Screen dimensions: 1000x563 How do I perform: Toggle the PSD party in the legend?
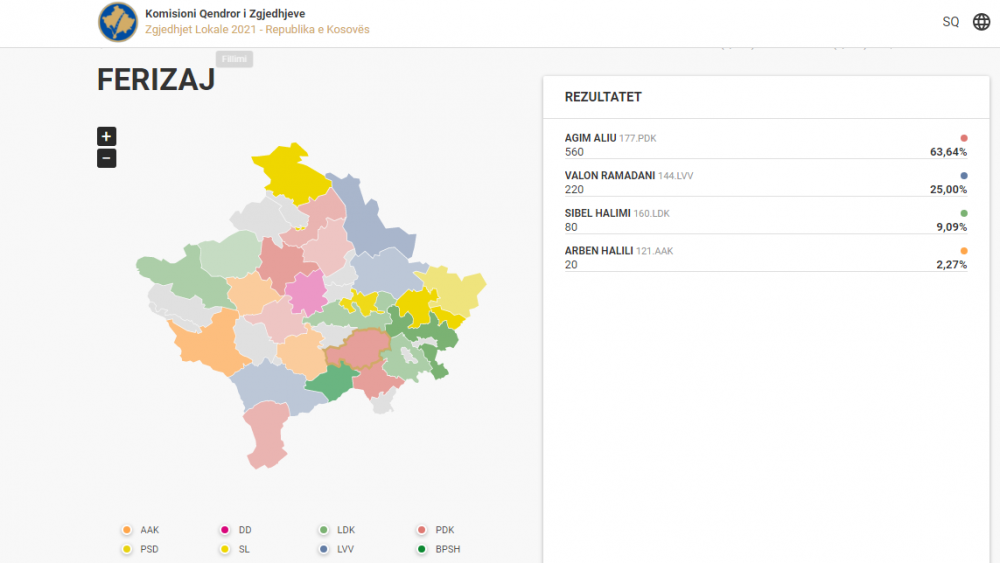pyautogui.click(x=148, y=549)
